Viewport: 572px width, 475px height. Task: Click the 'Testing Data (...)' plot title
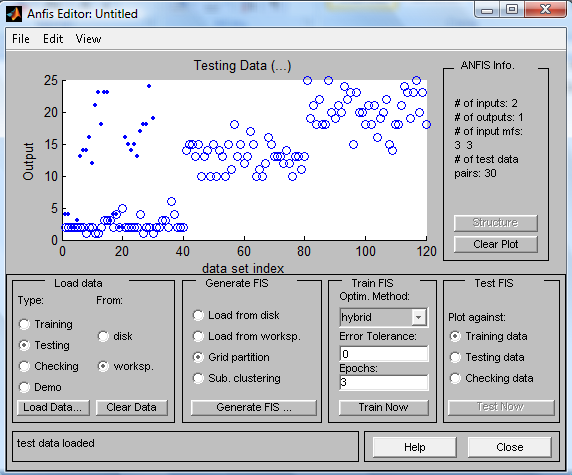point(243,66)
